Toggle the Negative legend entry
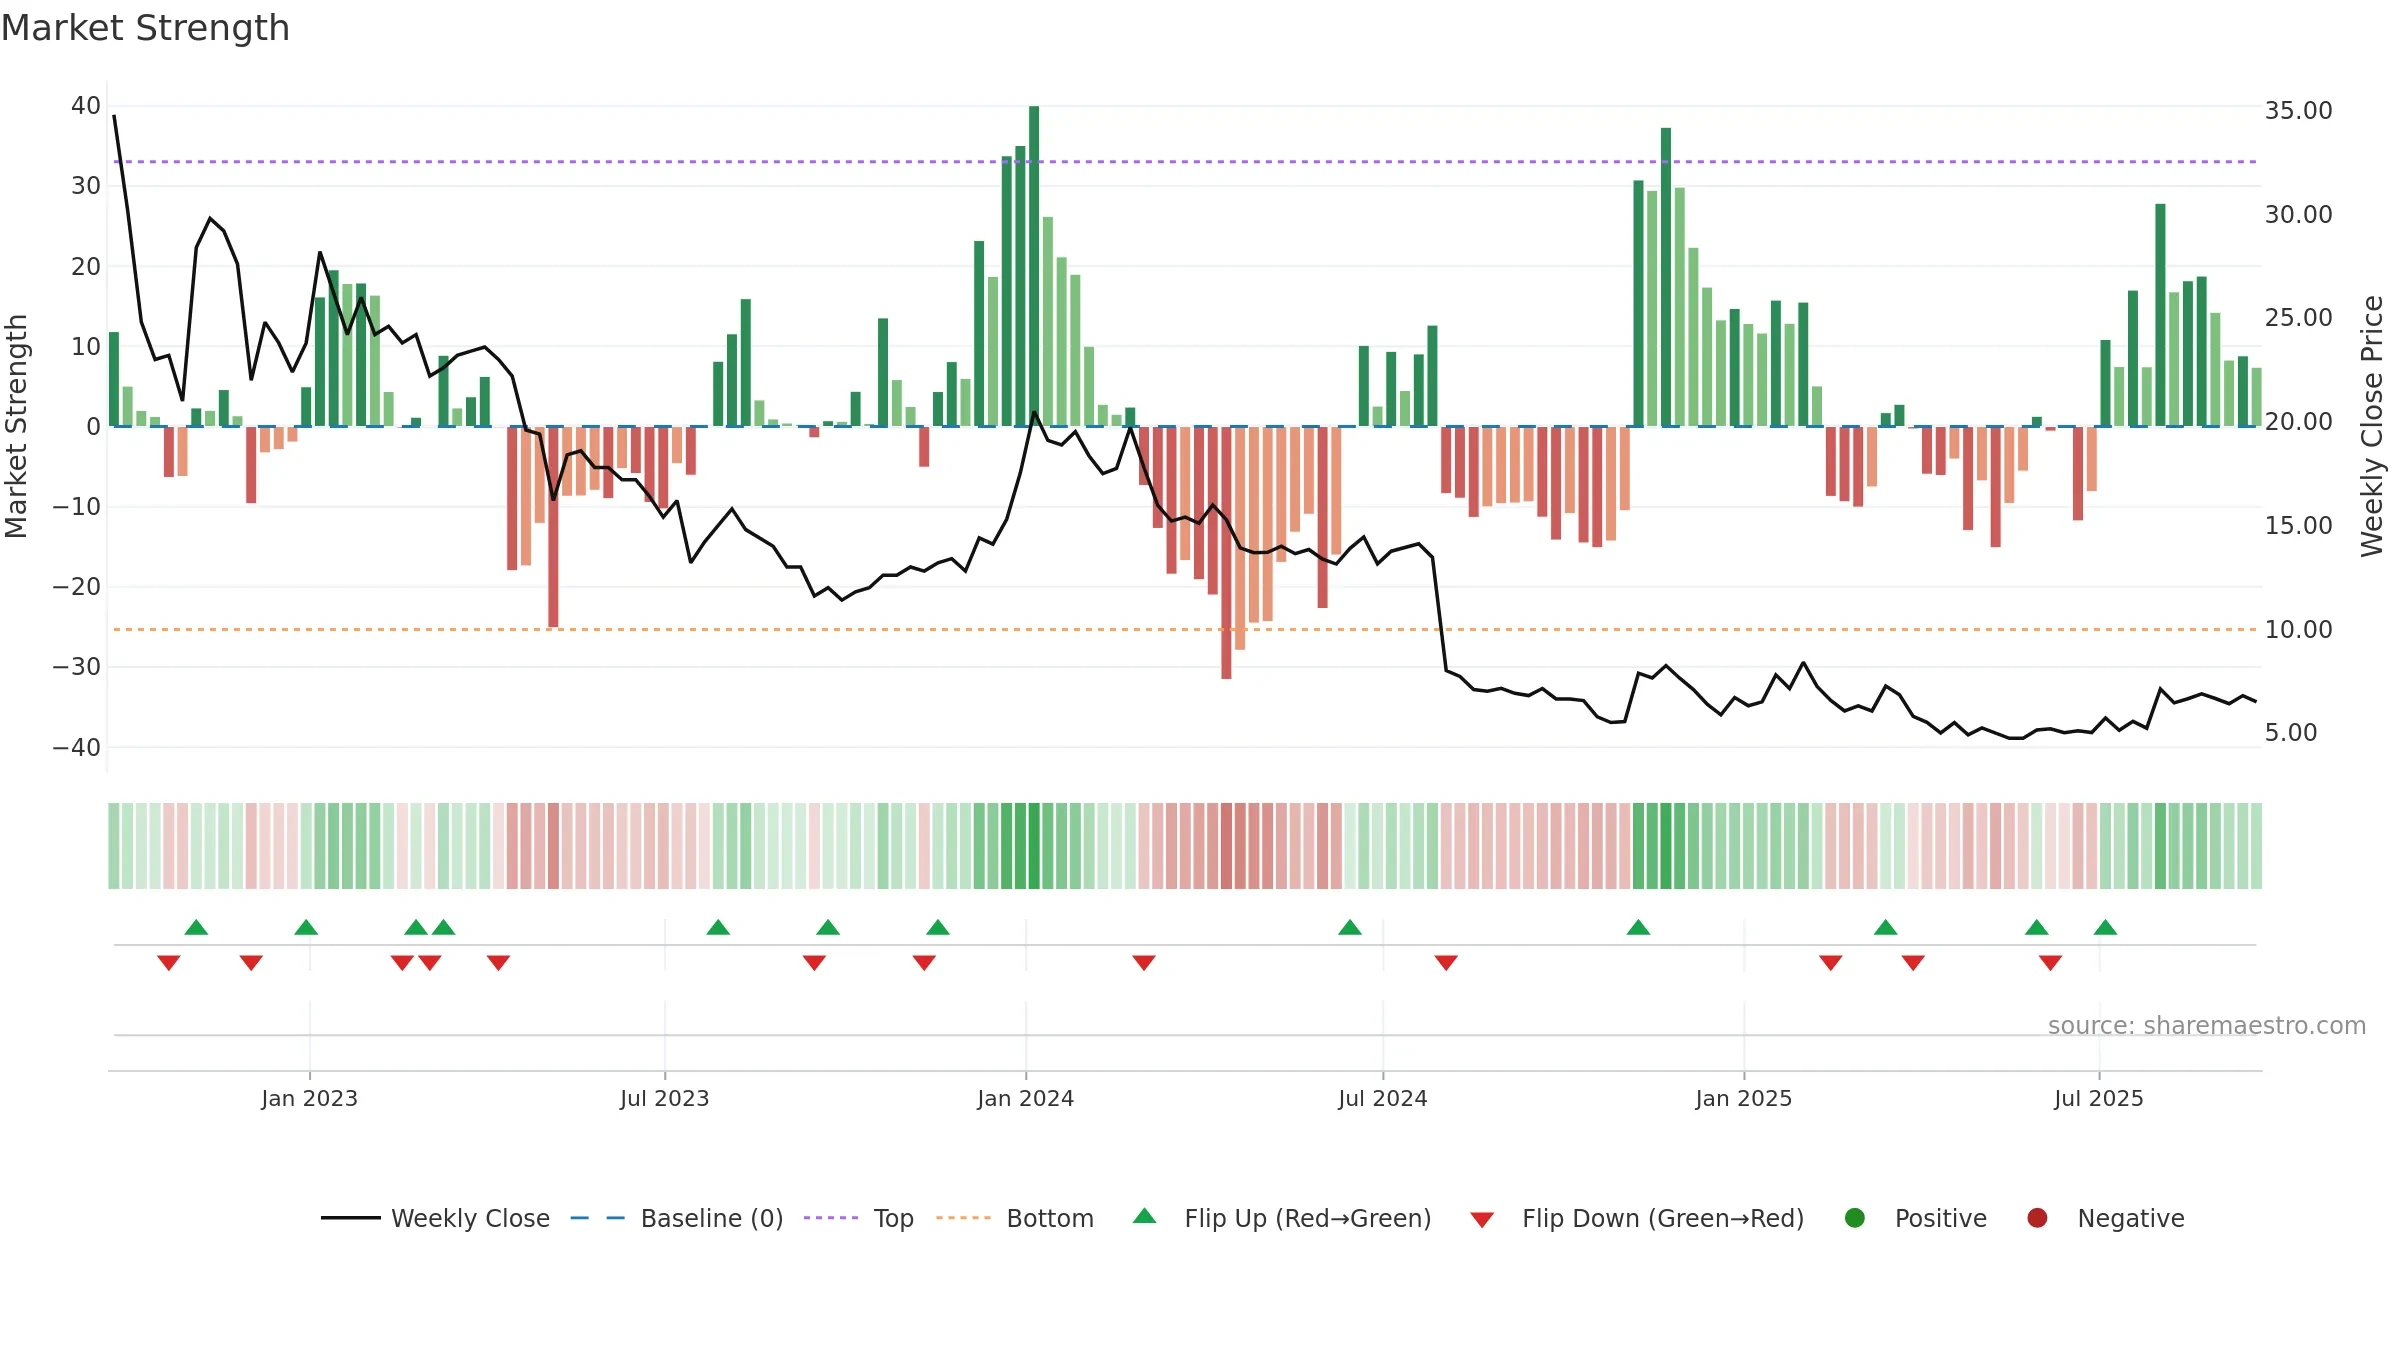2400x1350 pixels. point(2105,1218)
